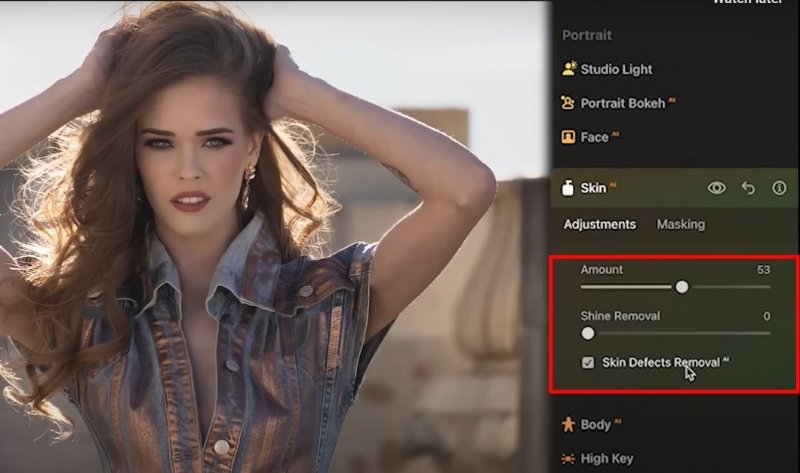This screenshot has height=473, width=800.
Task: Open the High Key tool
Action: pos(597,458)
